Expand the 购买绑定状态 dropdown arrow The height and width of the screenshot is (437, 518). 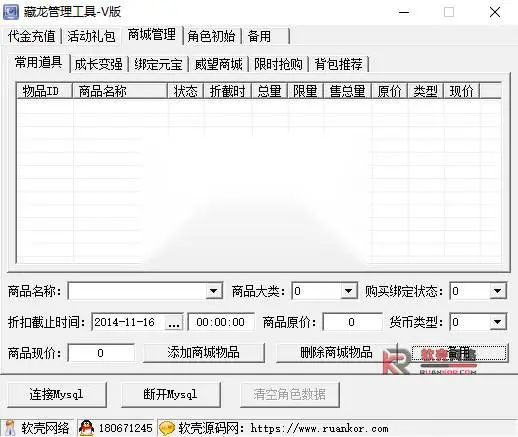(x=498, y=291)
